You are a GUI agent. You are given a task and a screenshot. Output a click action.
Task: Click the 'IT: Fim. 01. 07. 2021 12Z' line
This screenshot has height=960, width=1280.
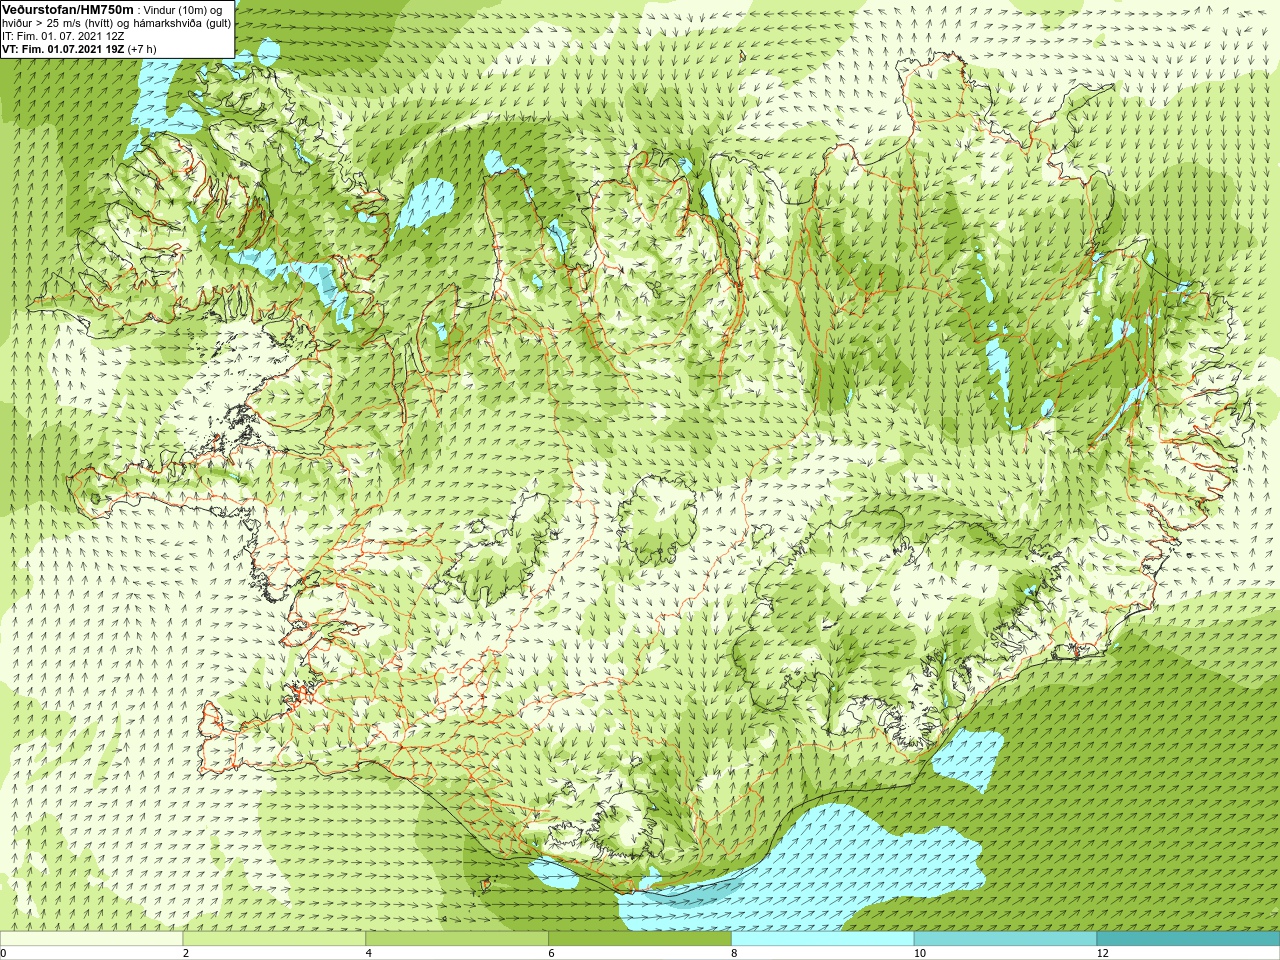pyautogui.click(x=63, y=36)
